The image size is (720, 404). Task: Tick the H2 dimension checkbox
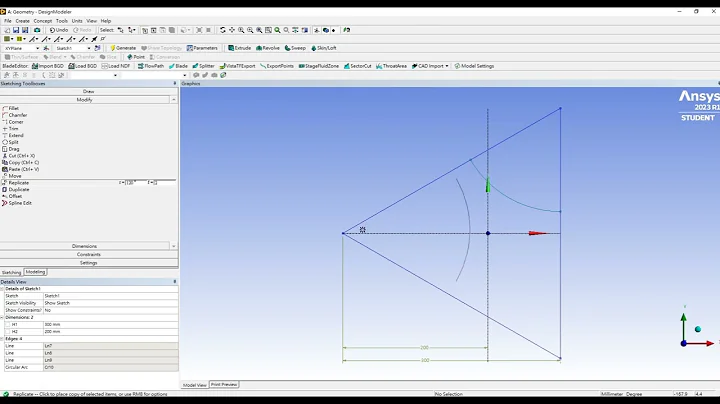coord(7,331)
